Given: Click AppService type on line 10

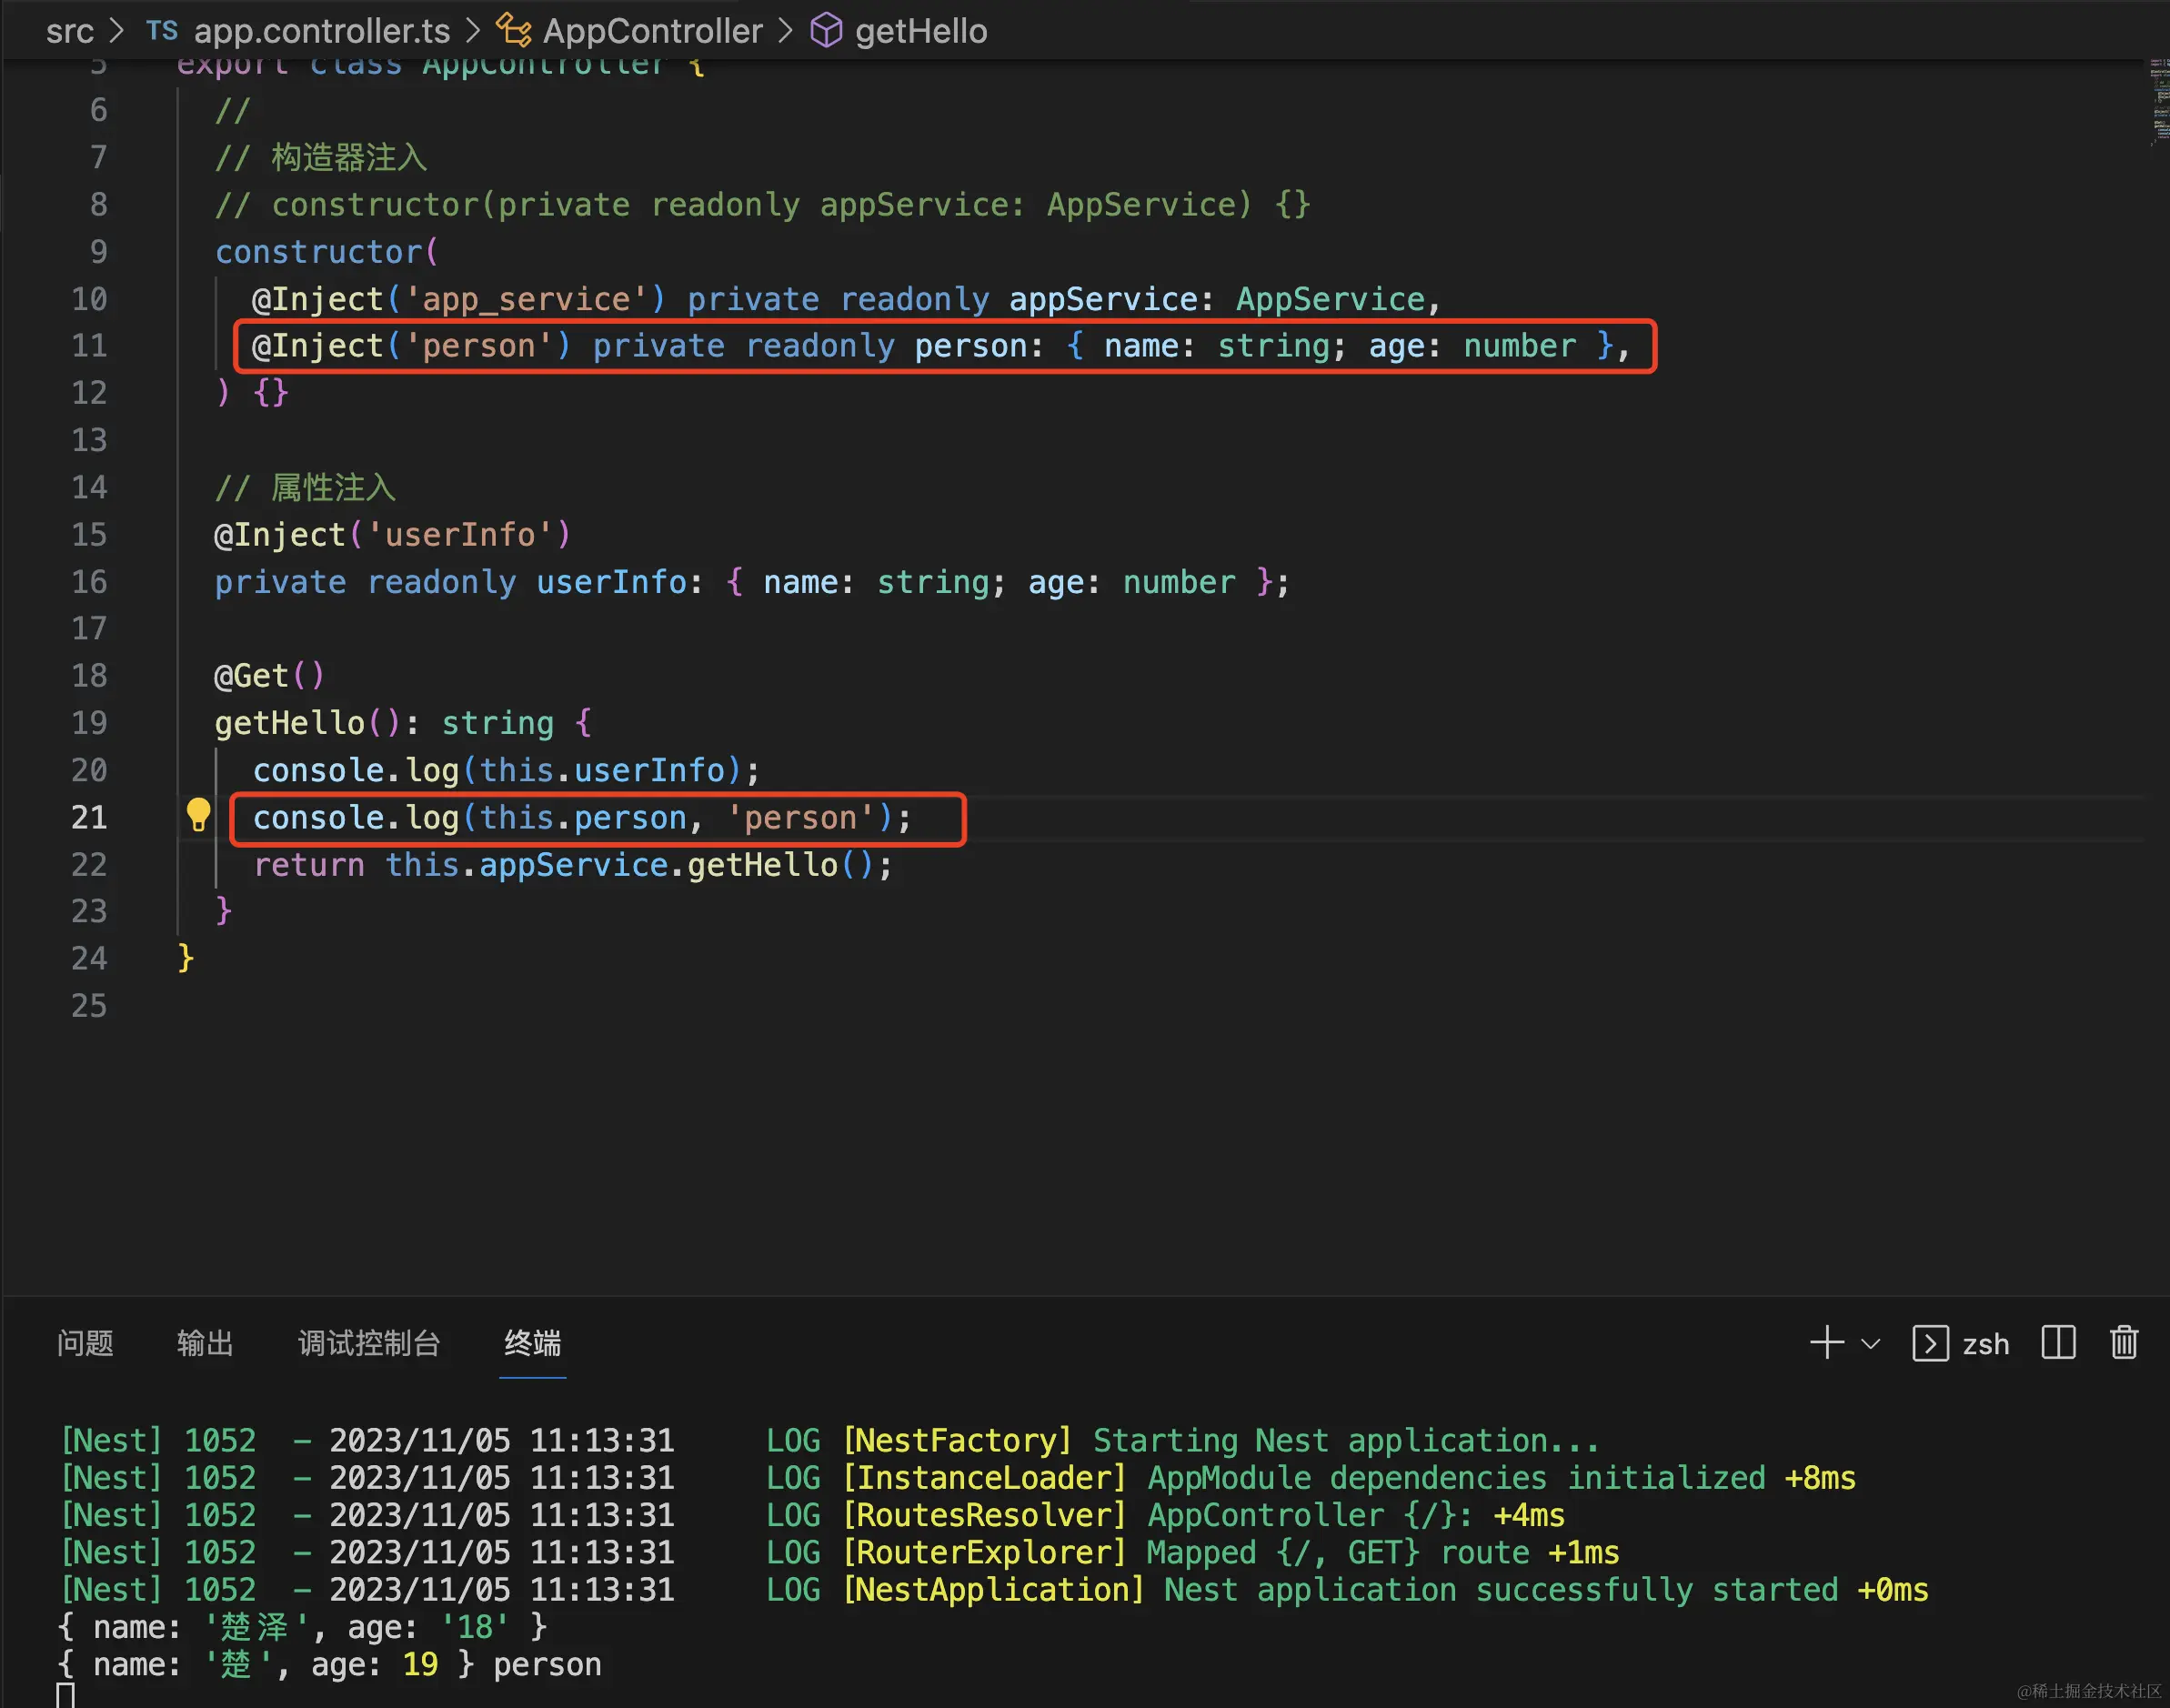Looking at the screenshot, I should point(1330,299).
